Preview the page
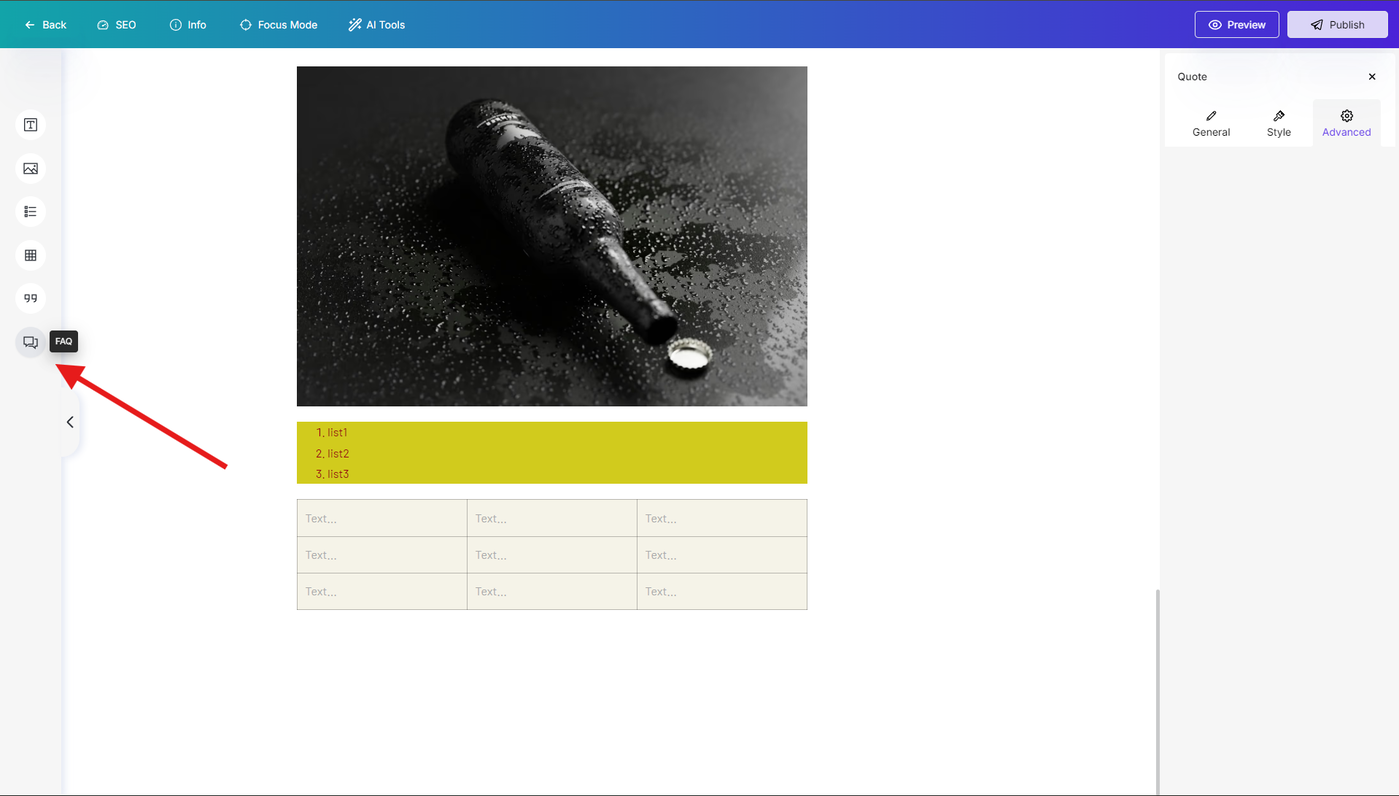 (1237, 25)
